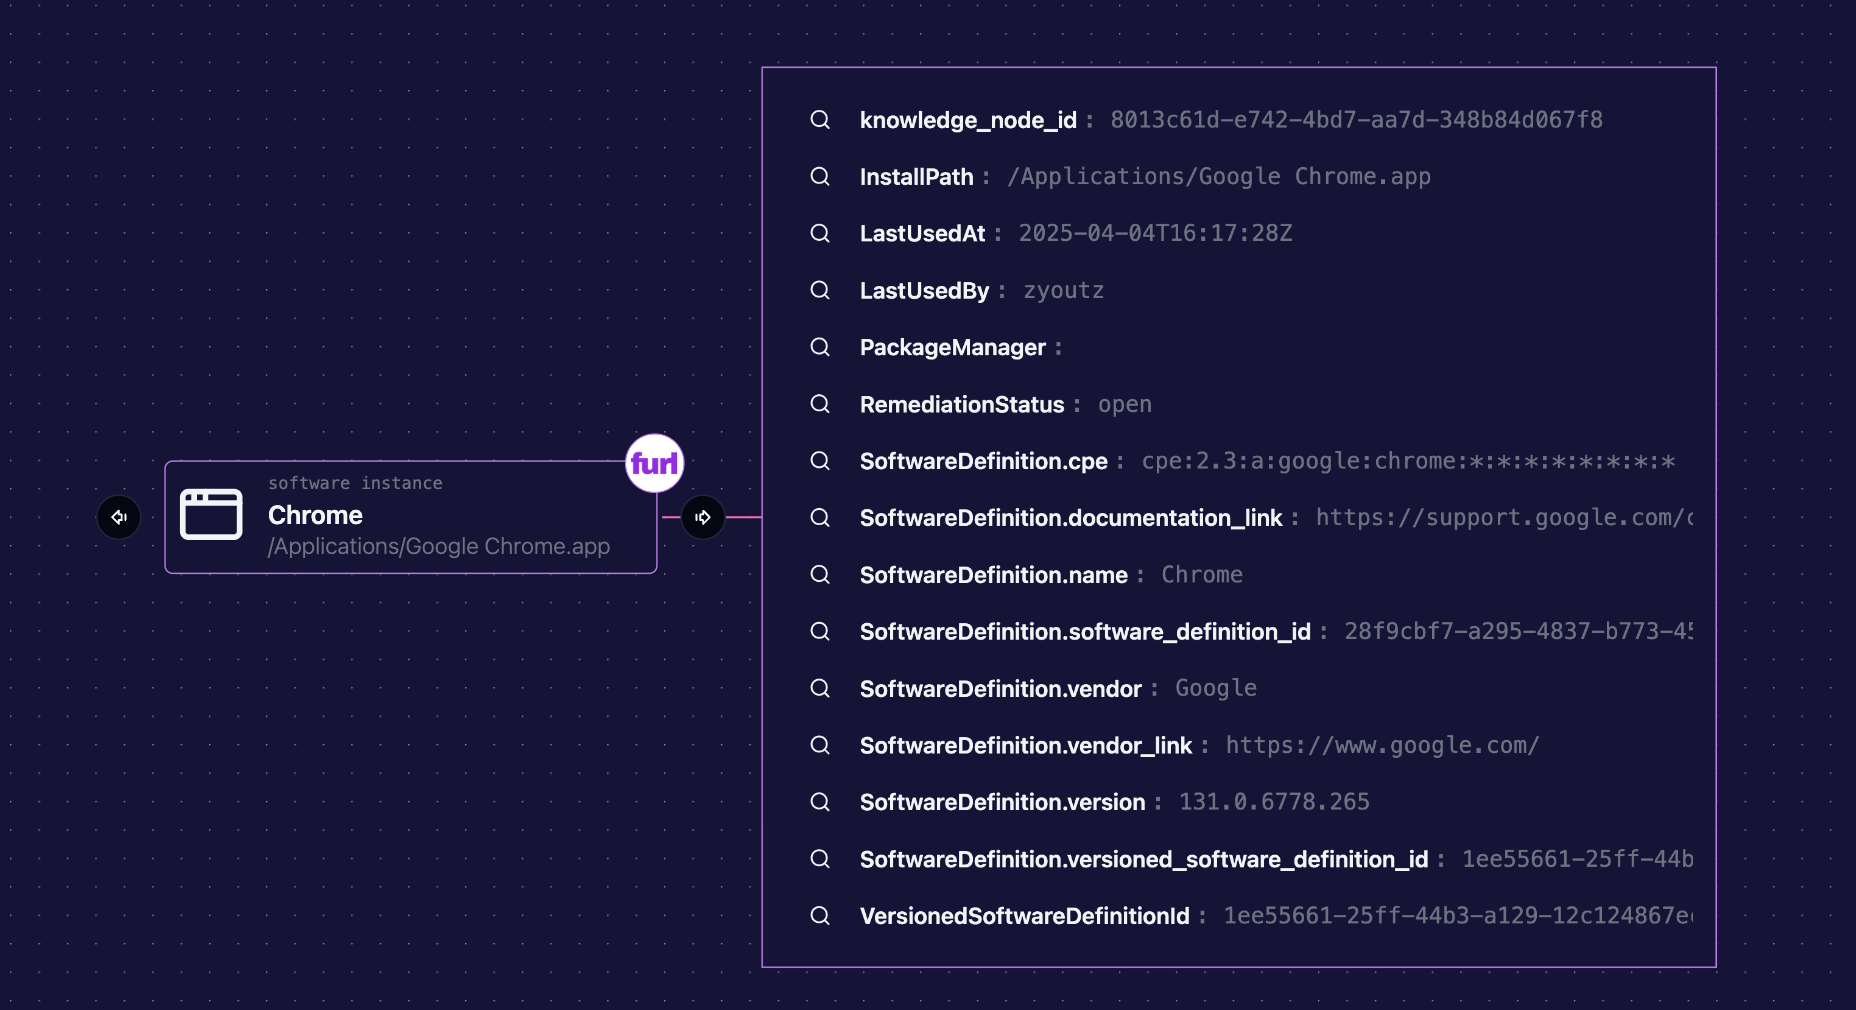Click the search icon beside SoftwareDefinition.software_definition_id
Image resolution: width=1856 pixels, height=1010 pixels.
click(820, 632)
